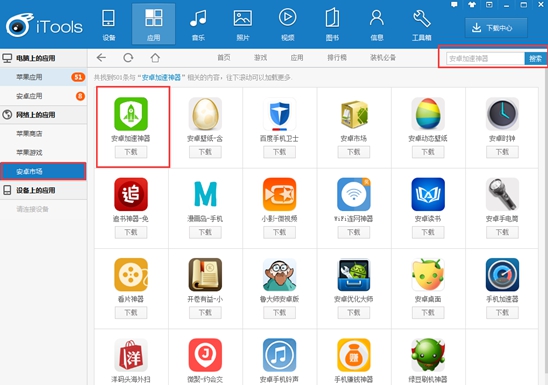
Task: Open the 图书 (Books) section
Action: click(x=332, y=24)
